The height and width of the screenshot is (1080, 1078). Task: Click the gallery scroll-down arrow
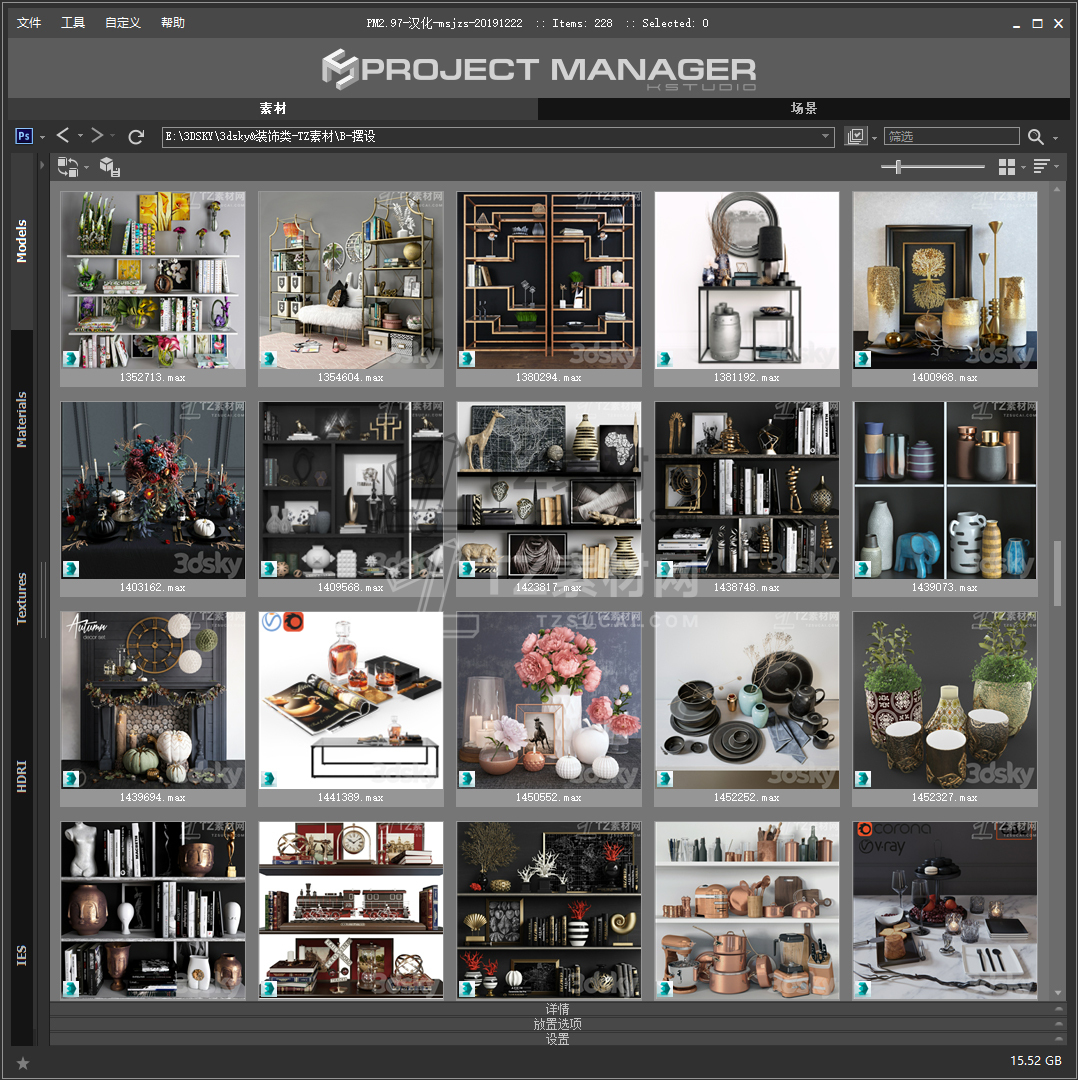click(x=1057, y=993)
